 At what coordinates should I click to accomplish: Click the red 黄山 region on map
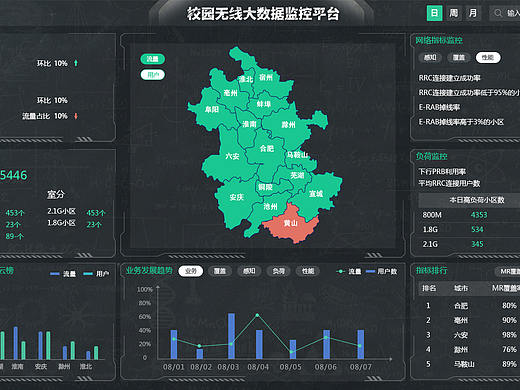[291, 223]
